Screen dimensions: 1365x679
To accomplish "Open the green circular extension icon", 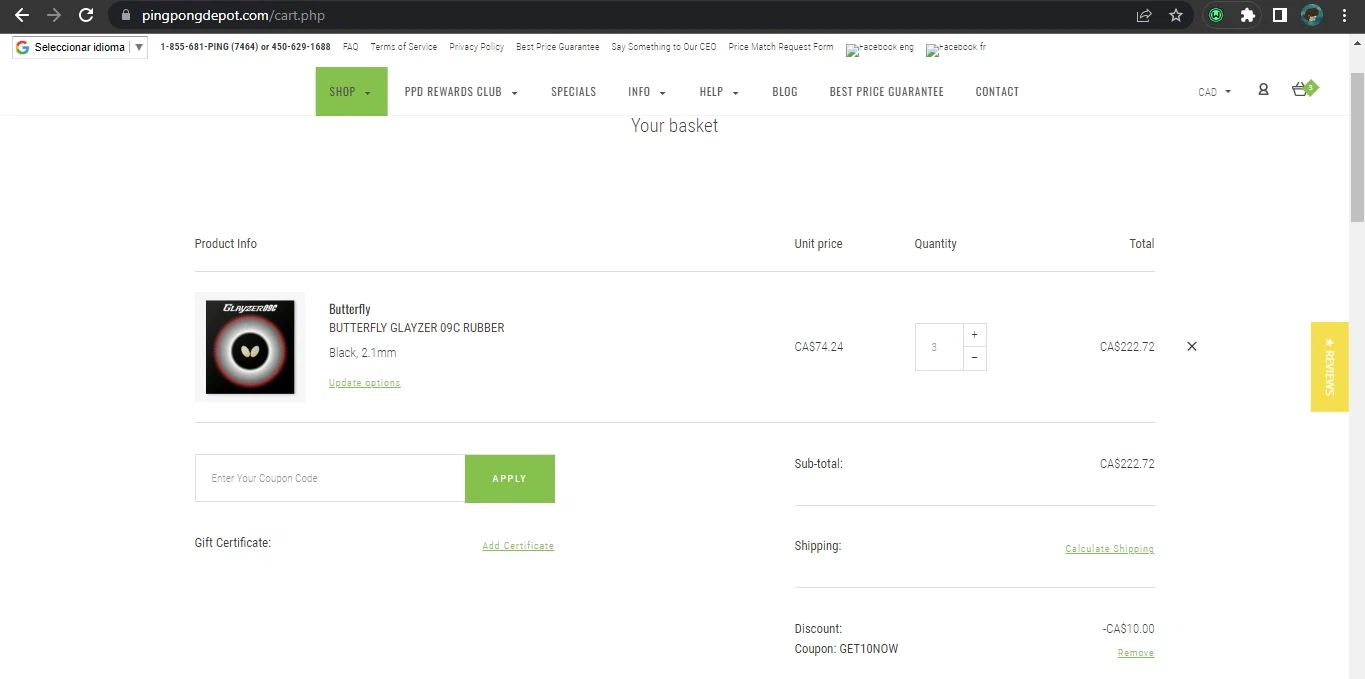I will [x=1216, y=15].
